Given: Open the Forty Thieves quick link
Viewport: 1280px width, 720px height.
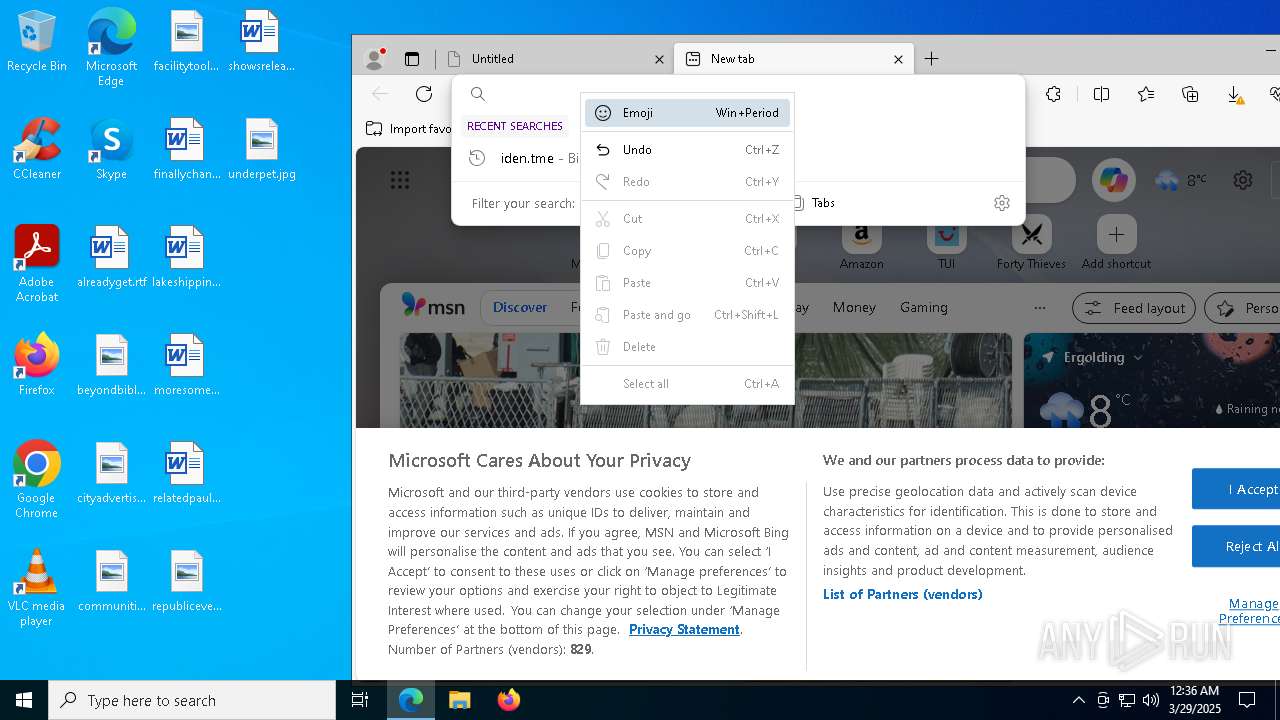Looking at the screenshot, I should click(x=1031, y=244).
